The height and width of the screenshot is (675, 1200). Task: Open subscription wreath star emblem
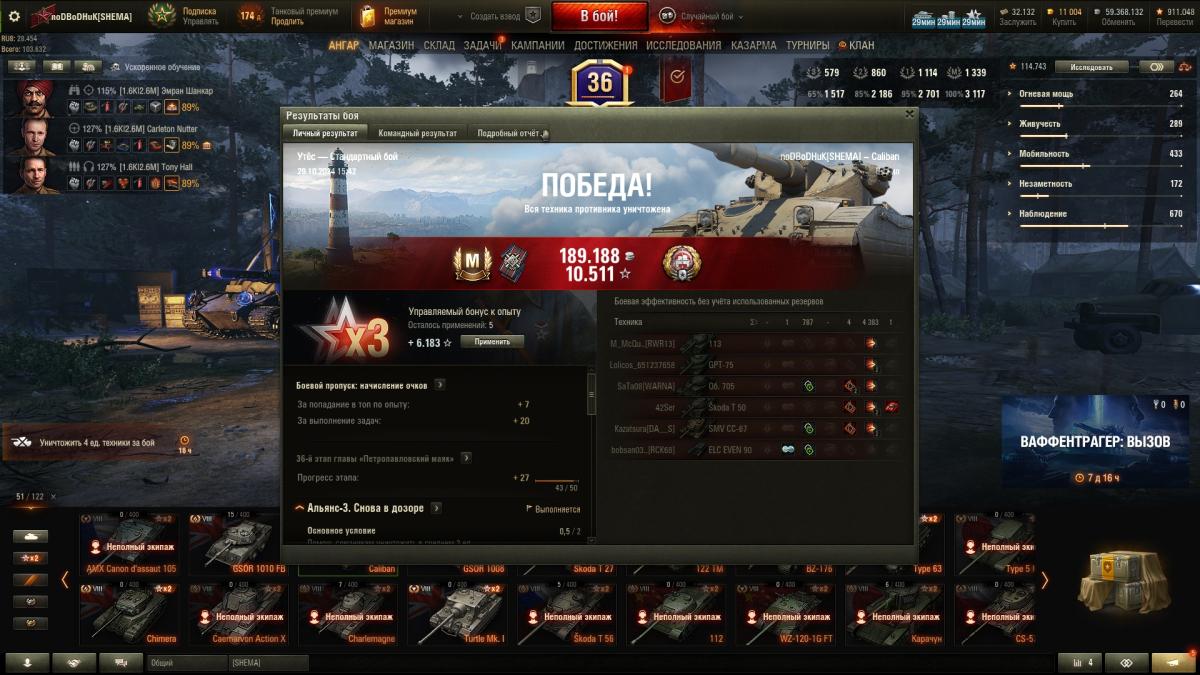click(162, 16)
